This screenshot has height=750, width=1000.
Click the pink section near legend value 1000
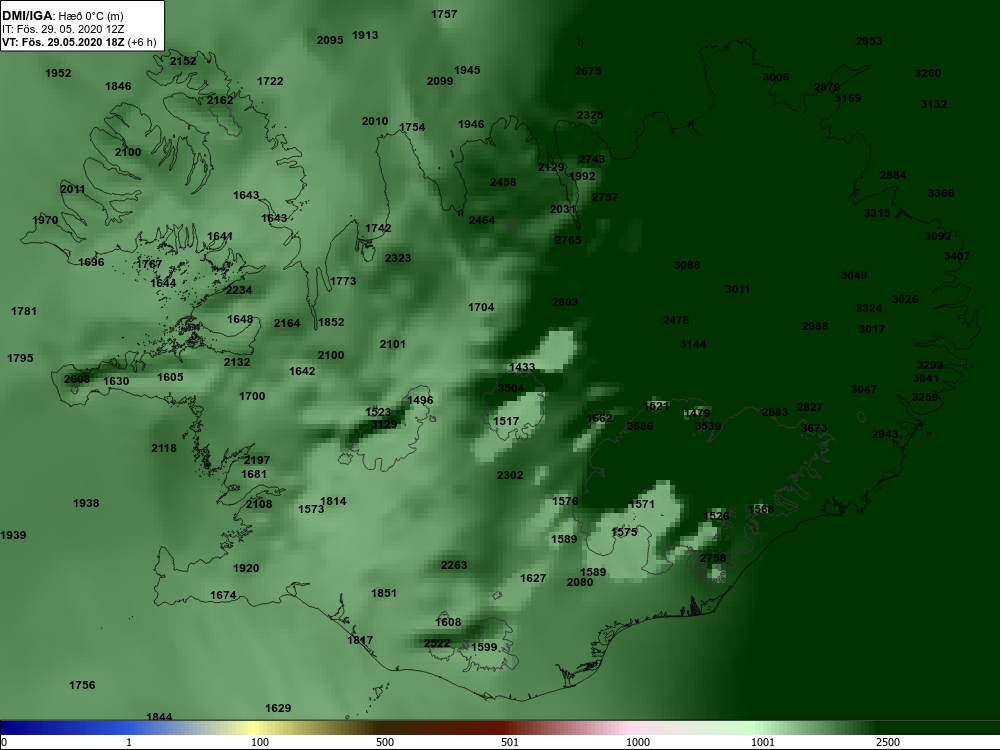(638, 728)
